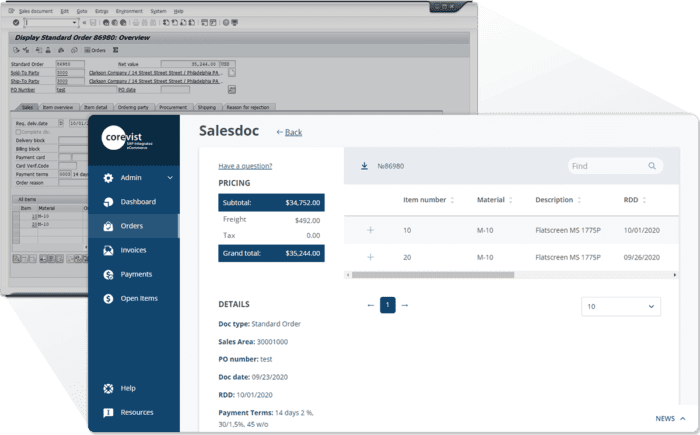This screenshot has width=700, height=435.
Task: Go to previous page with left arrow
Action: click(x=370, y=305)
